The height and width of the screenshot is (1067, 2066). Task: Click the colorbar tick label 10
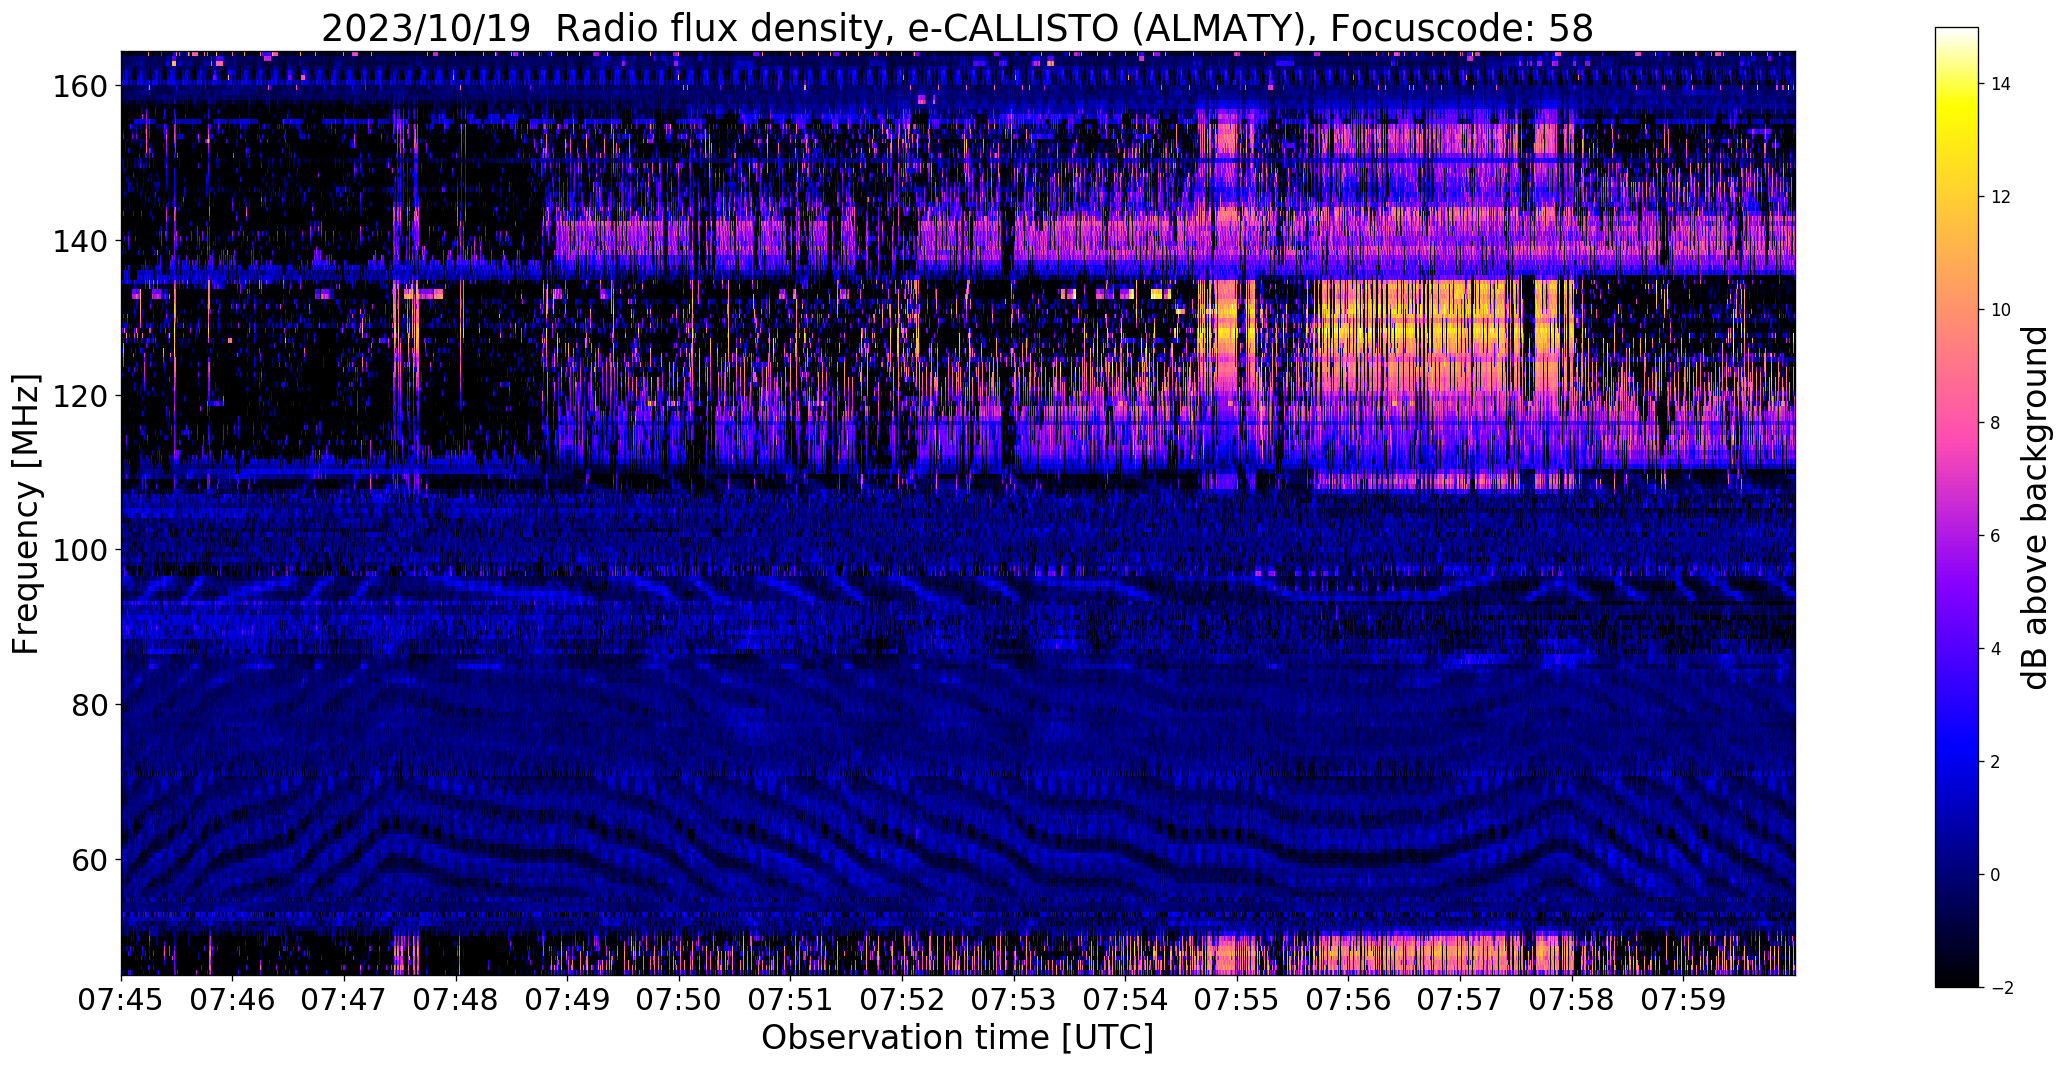[2000, 310]
